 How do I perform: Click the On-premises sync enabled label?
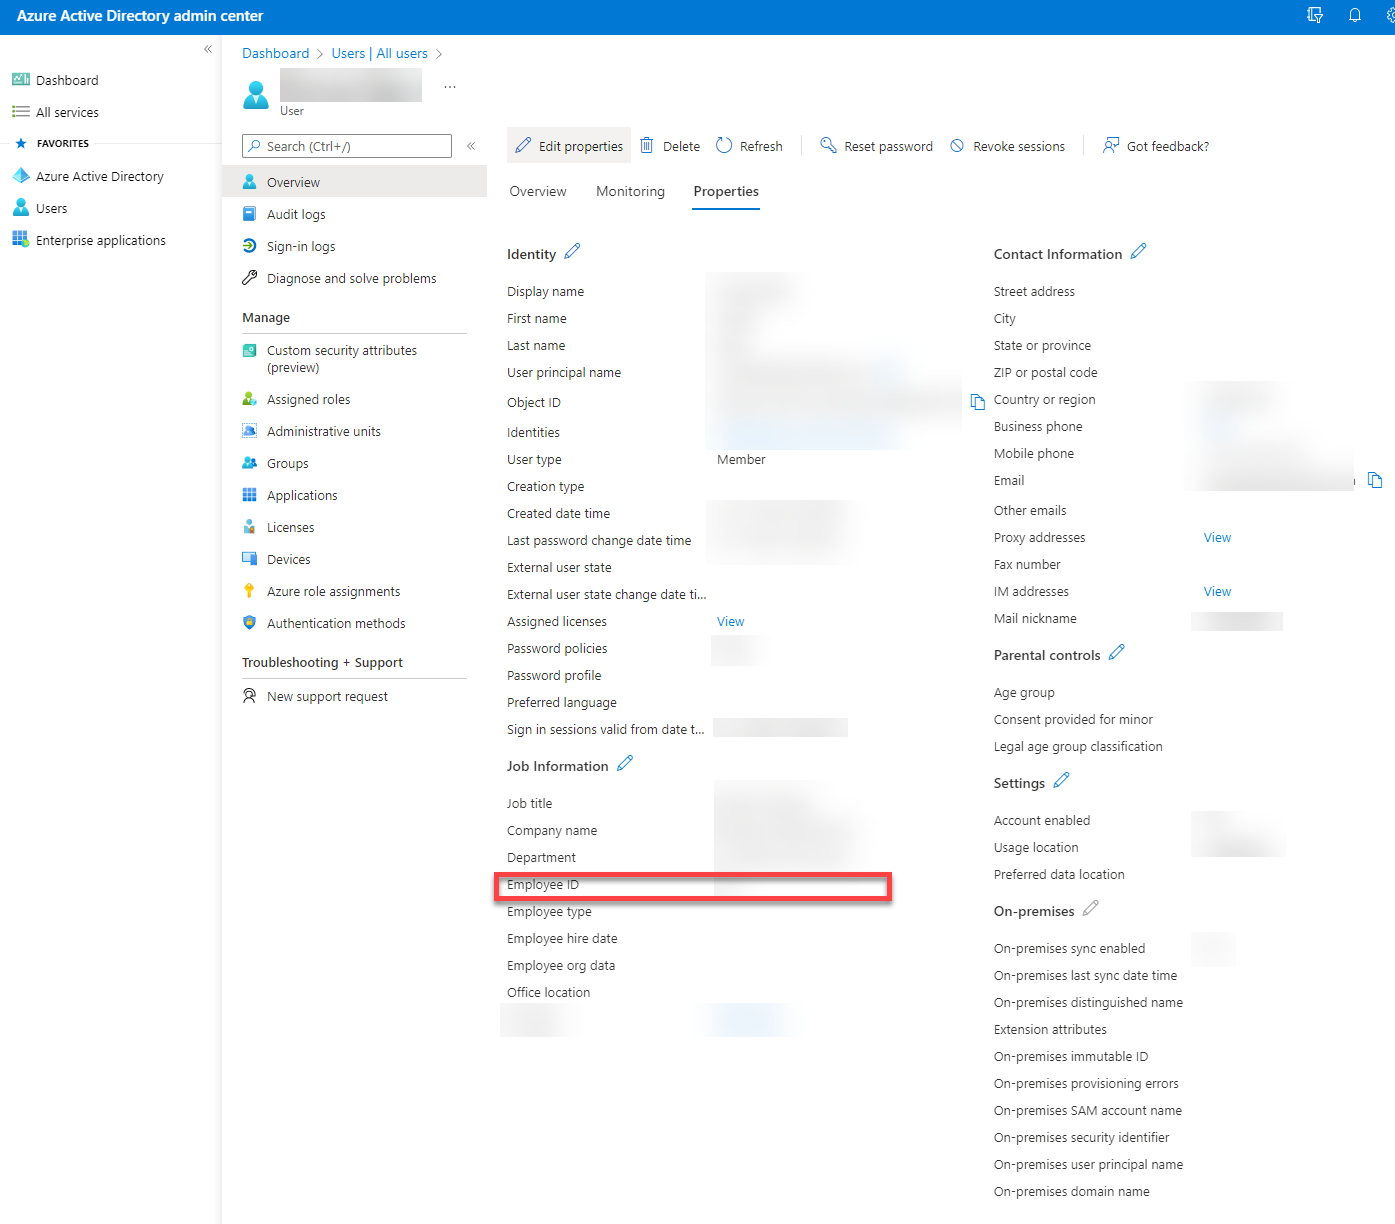point(1069,948)
